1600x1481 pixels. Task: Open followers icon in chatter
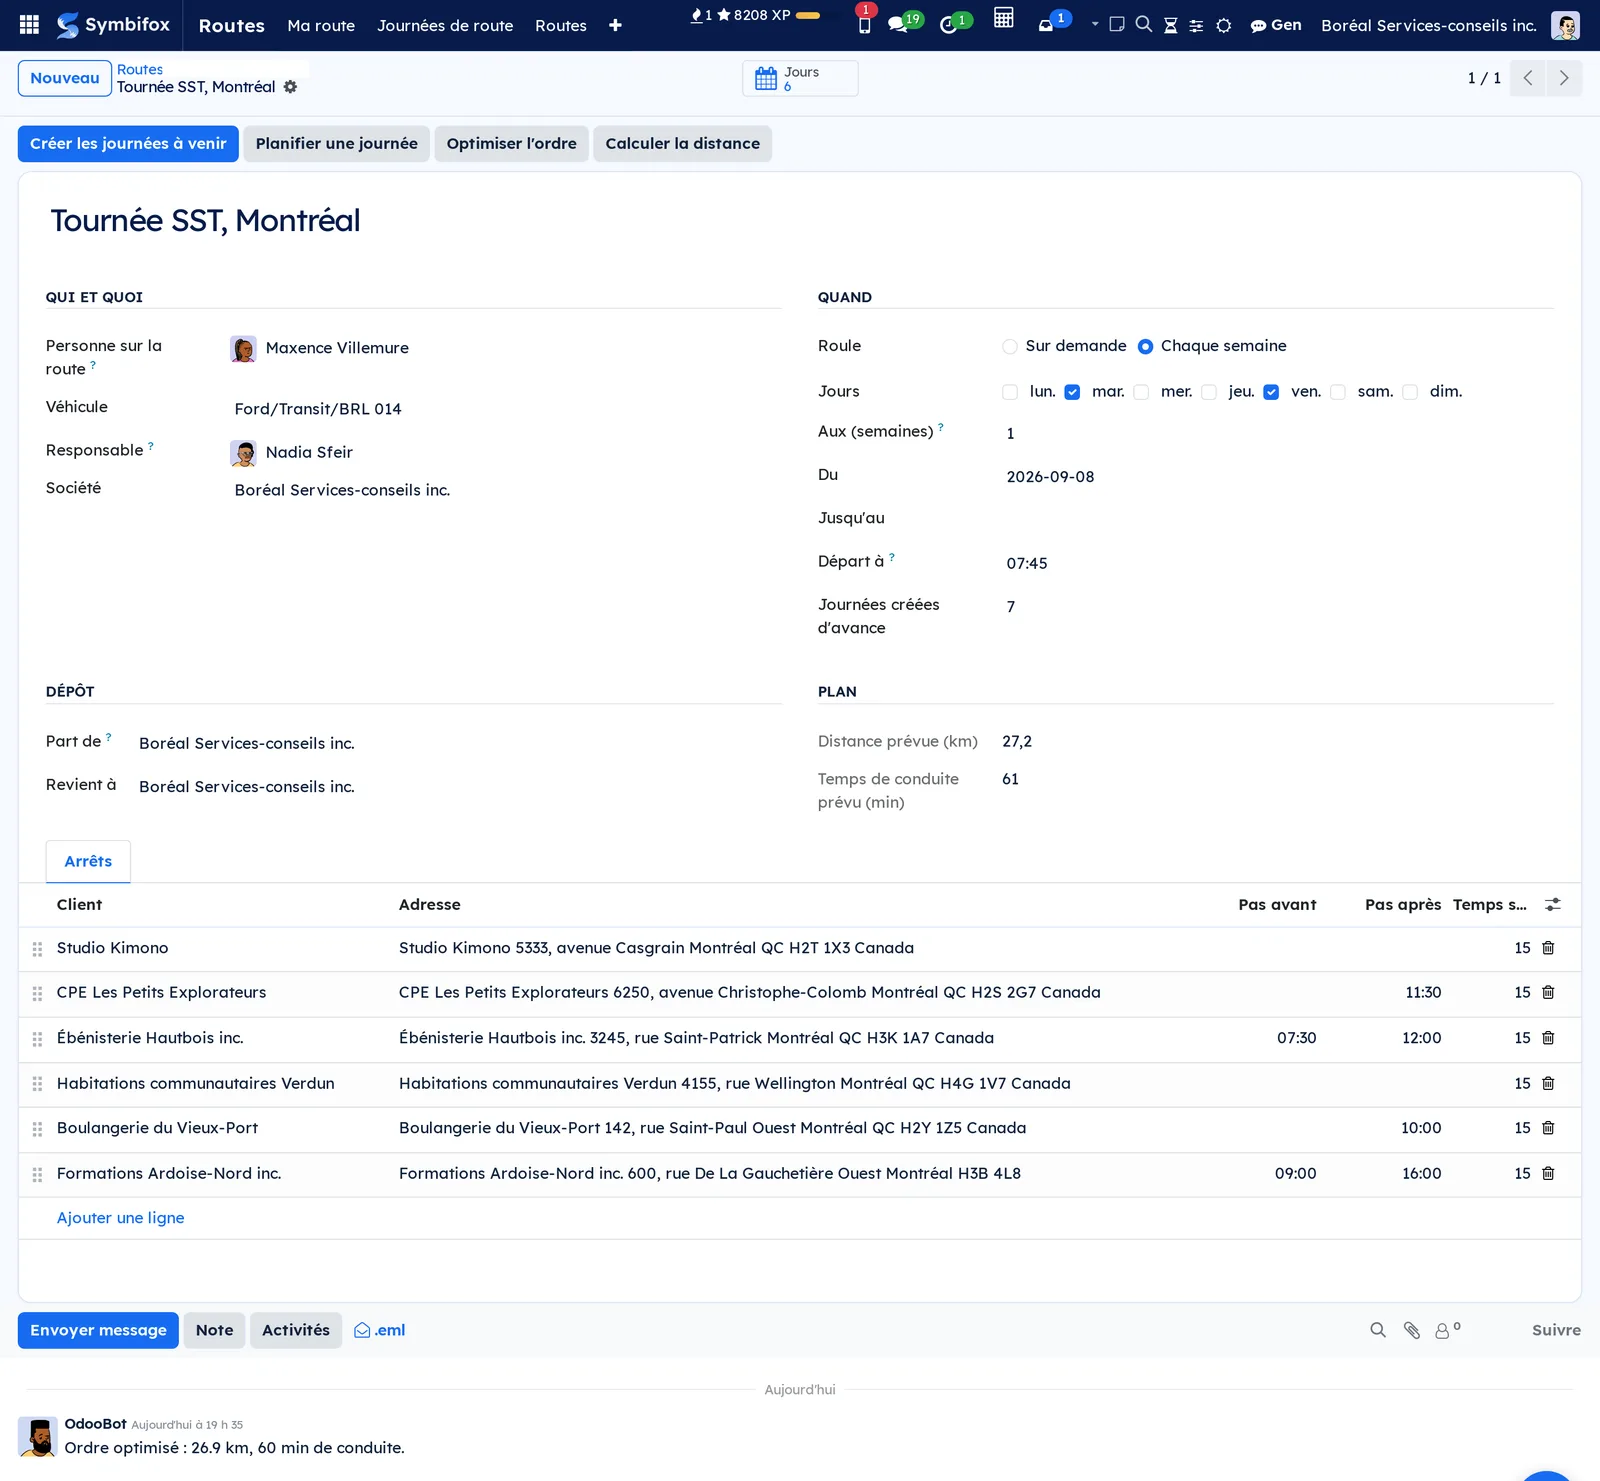pyautogui.click(x=1447, y=1330)
